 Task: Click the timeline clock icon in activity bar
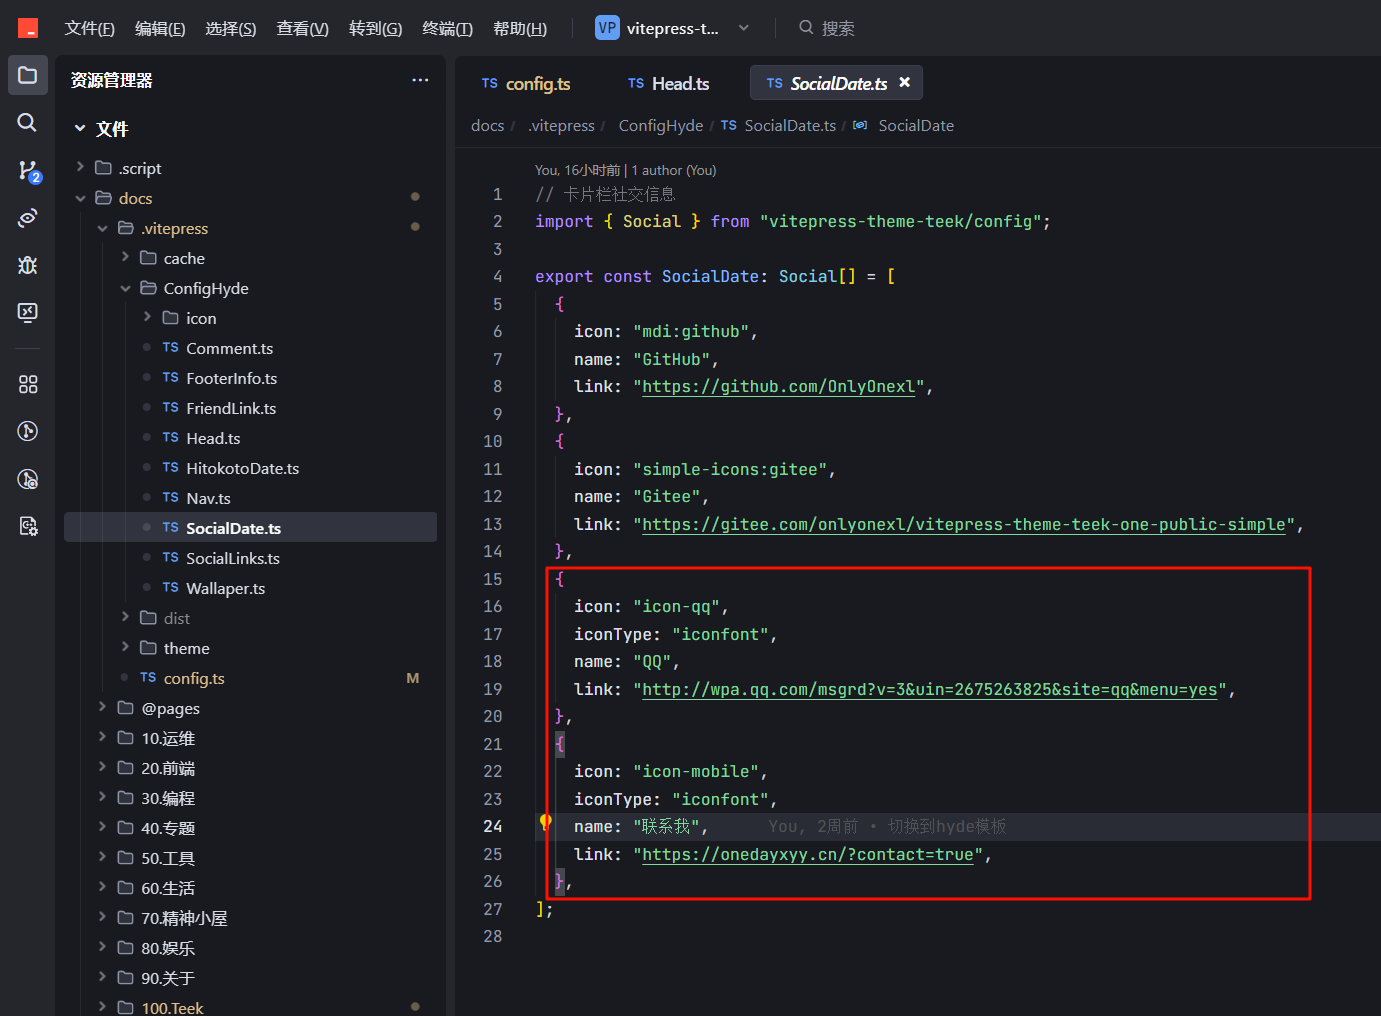click(x=28, y=479)
